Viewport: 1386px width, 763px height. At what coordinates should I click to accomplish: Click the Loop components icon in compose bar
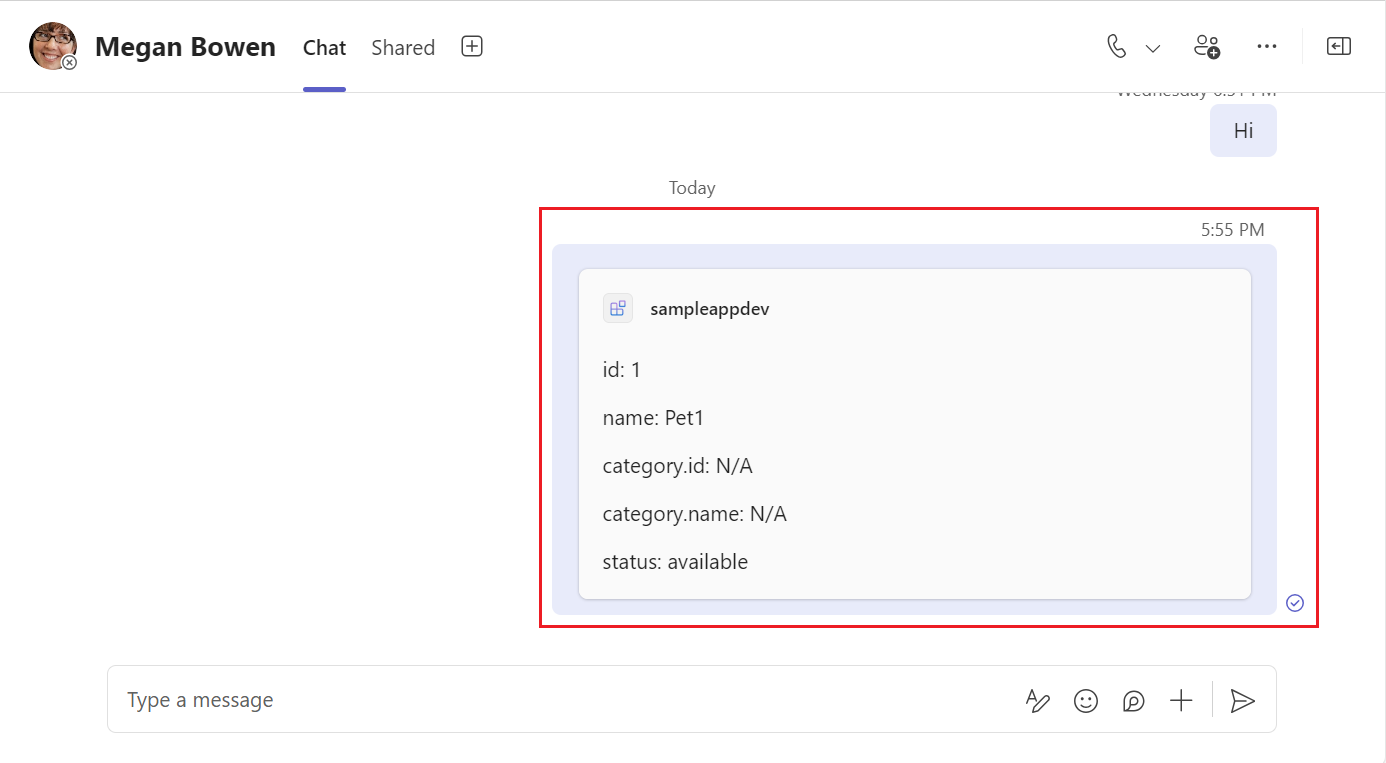coord(1133,701)
